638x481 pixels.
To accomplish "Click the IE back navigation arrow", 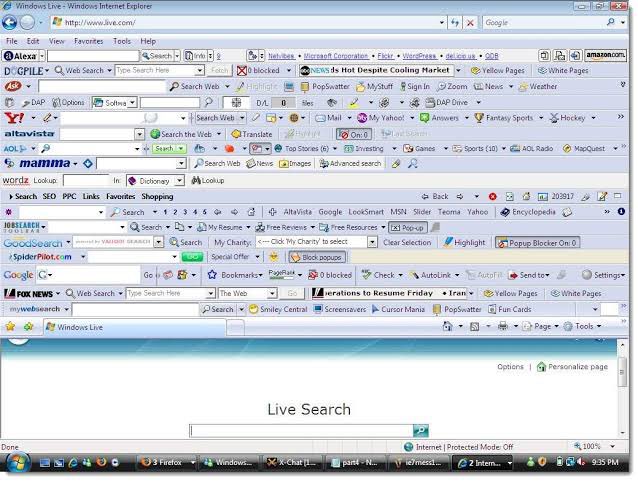I will pyautogui.click(x=10, y=22).
